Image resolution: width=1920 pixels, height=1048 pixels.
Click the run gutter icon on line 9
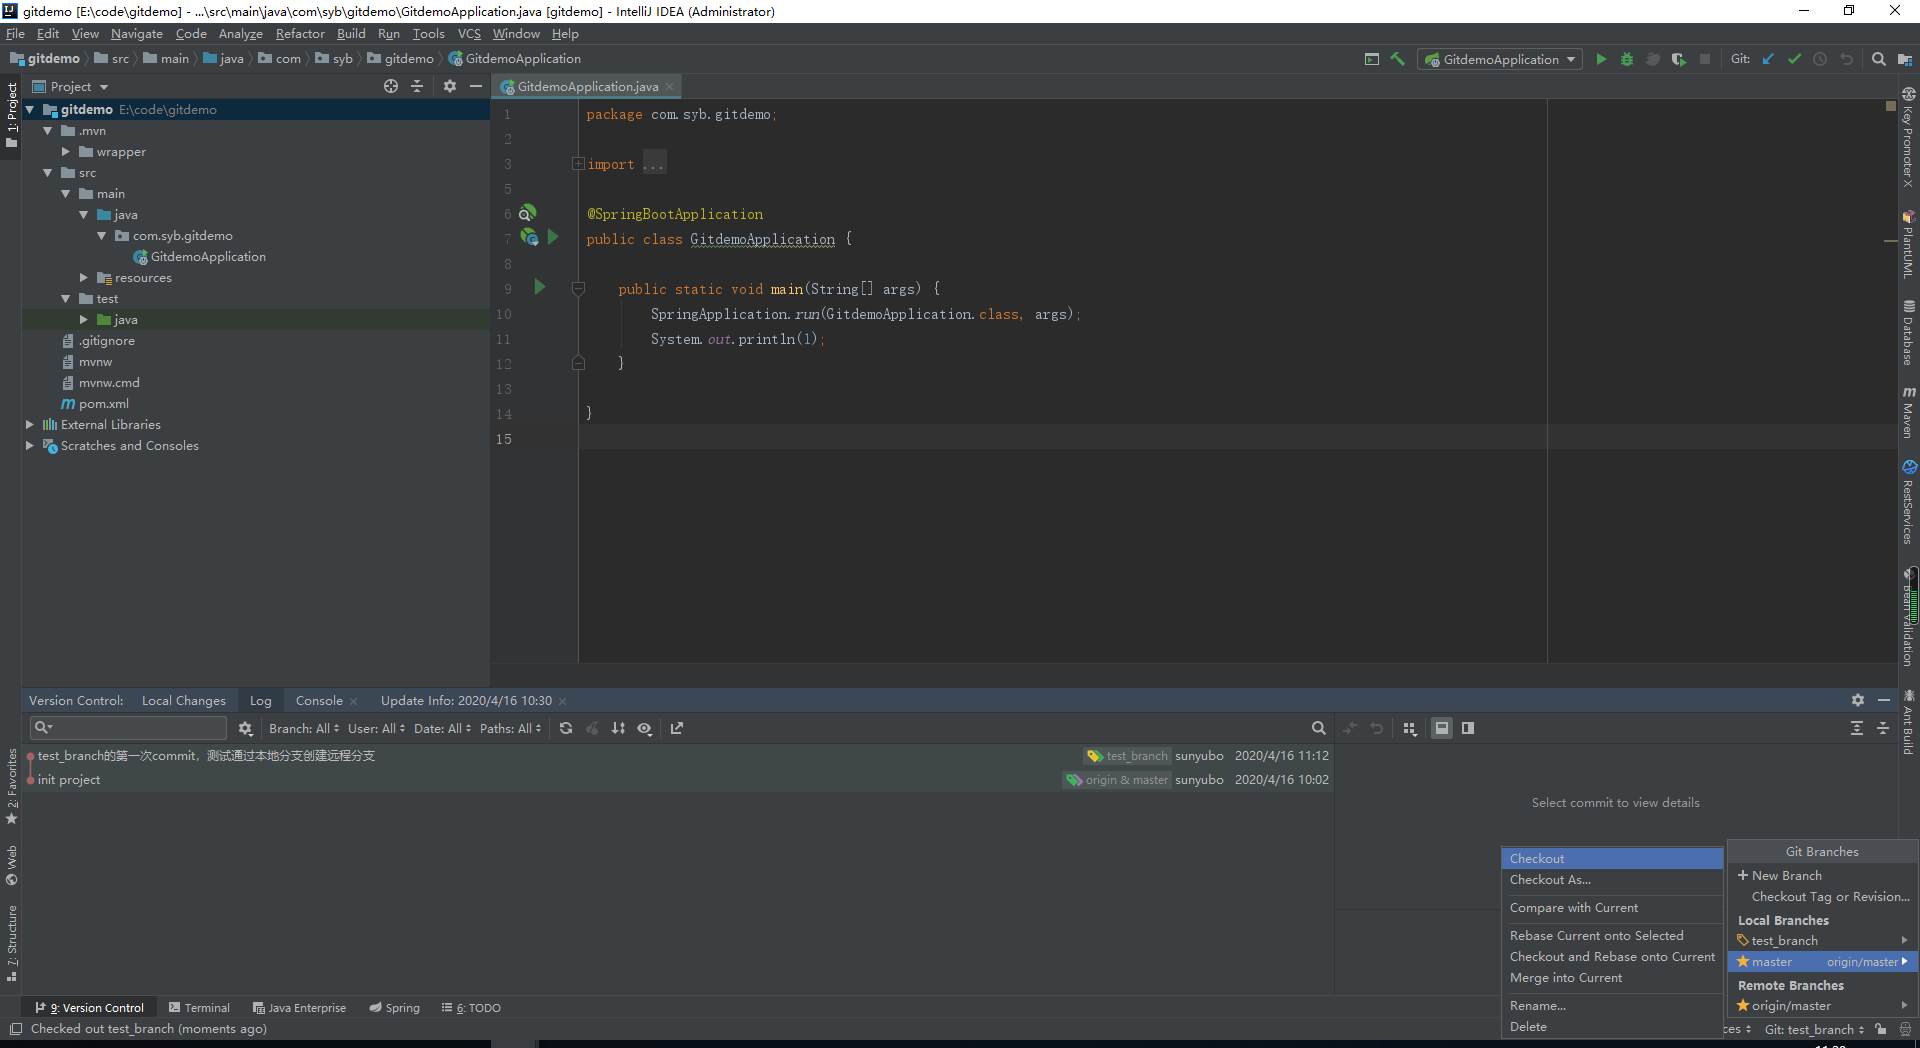coord(540,287)
